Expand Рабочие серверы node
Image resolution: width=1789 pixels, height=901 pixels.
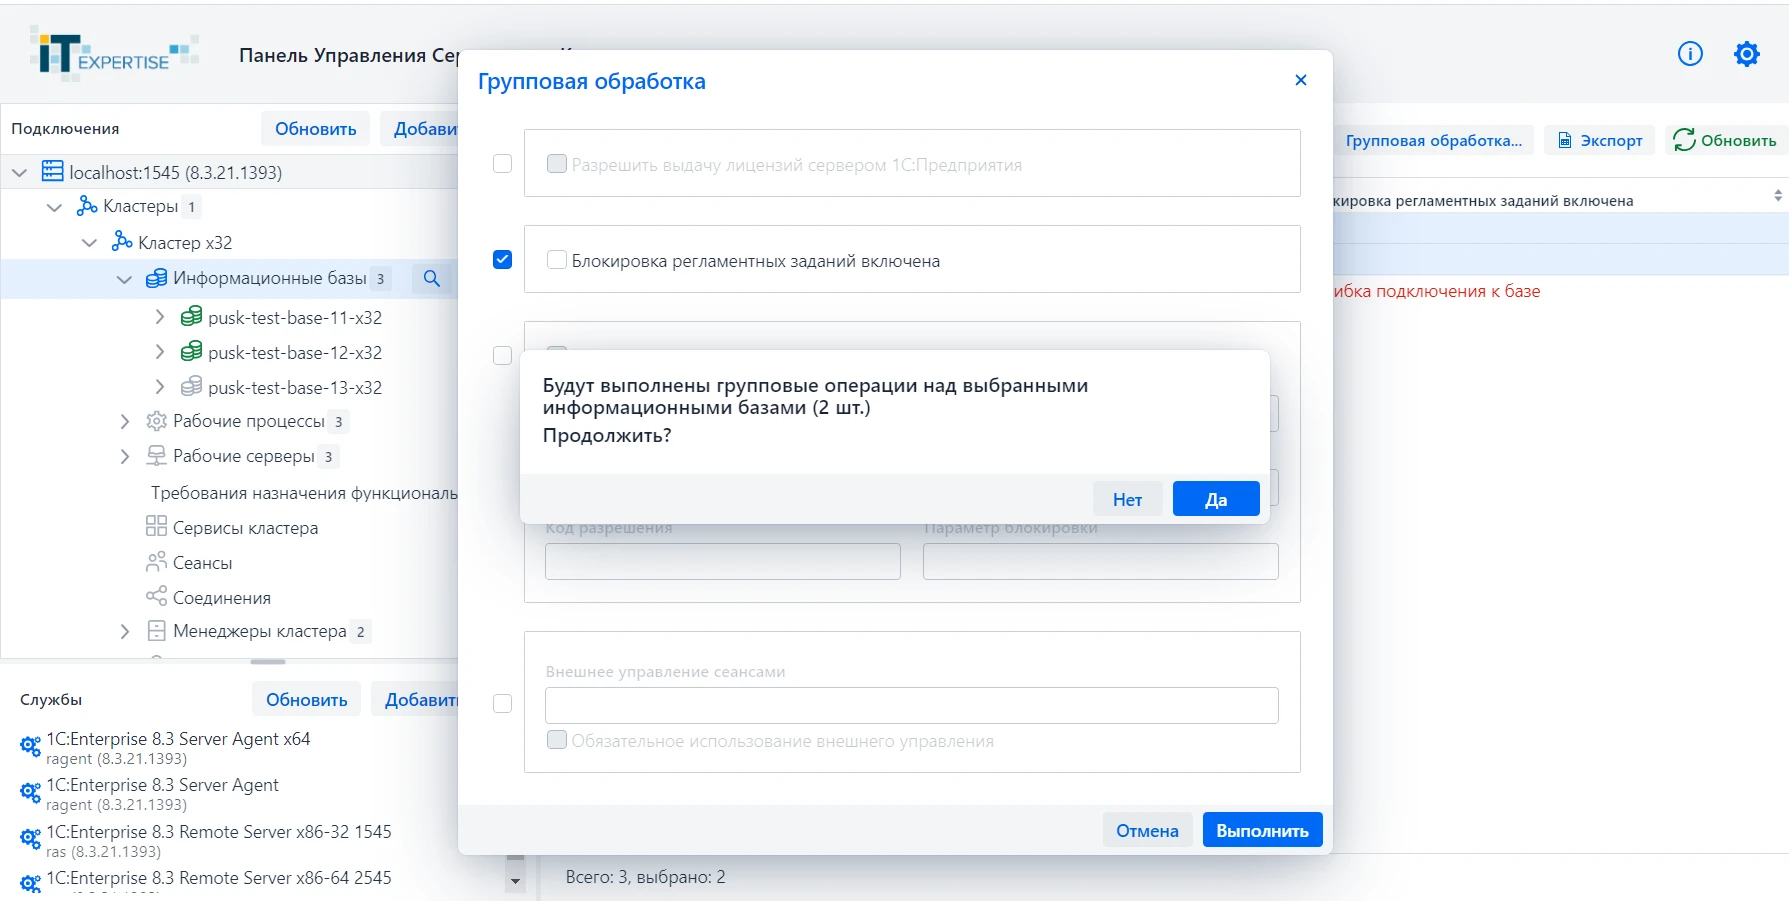(124, 456)
